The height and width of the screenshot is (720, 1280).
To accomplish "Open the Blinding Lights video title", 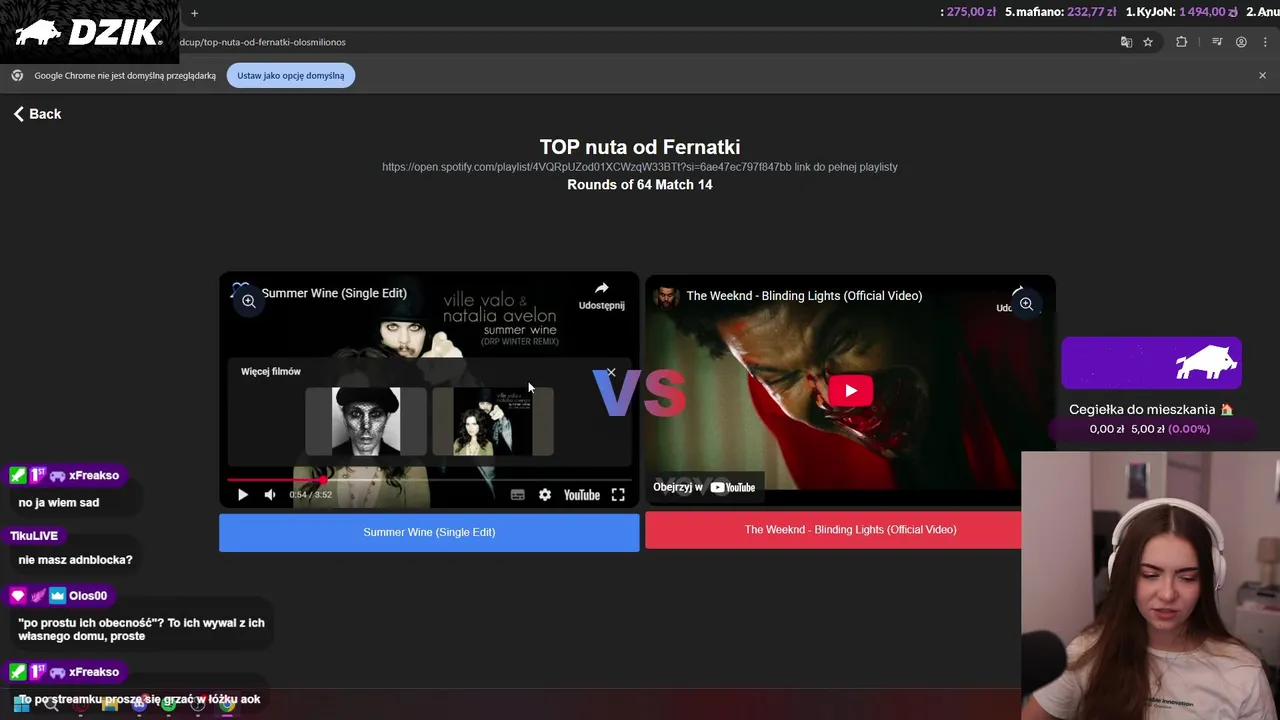I will (804, 296).
